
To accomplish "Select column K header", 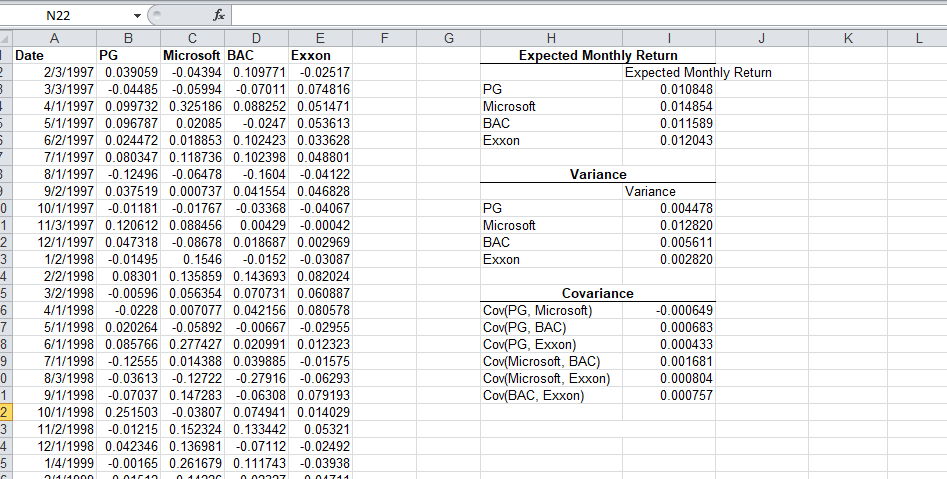I will click(x=849, y=39).
